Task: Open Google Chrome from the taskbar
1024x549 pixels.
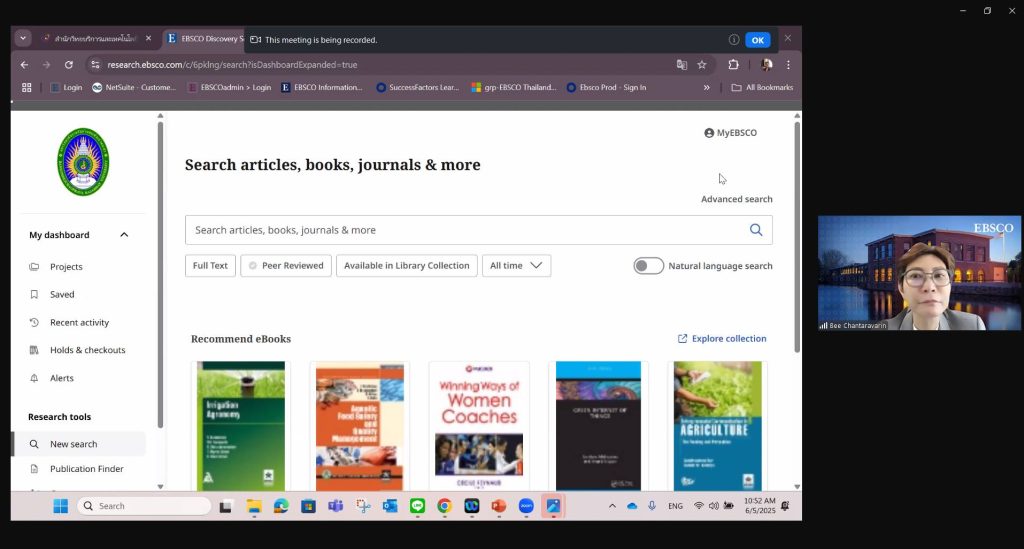Action: tap(444, 506)
